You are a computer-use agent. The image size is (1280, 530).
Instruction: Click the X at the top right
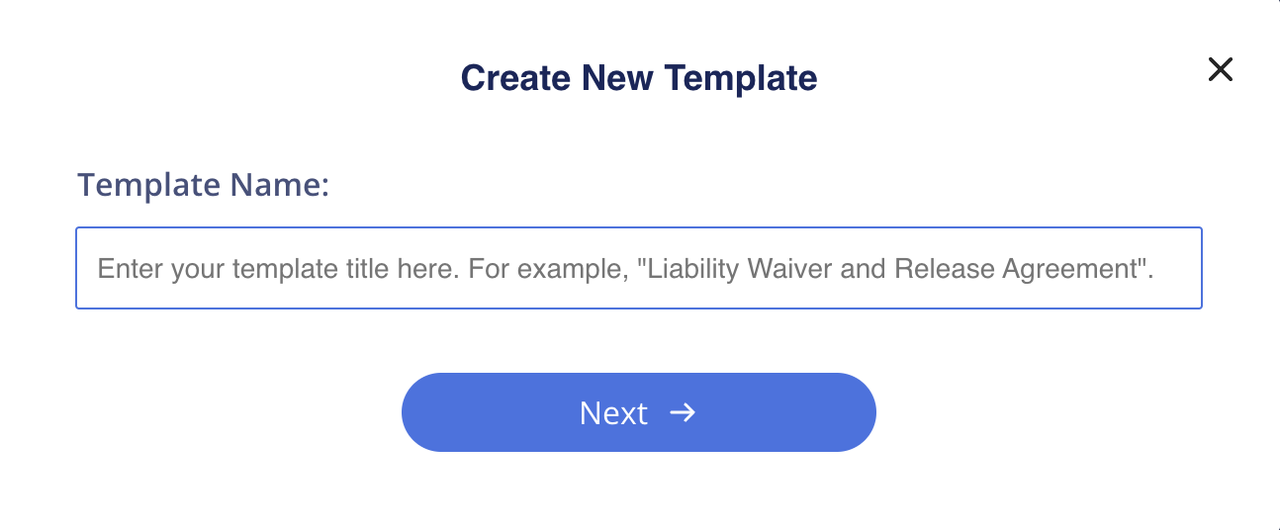pos(1220,69)
